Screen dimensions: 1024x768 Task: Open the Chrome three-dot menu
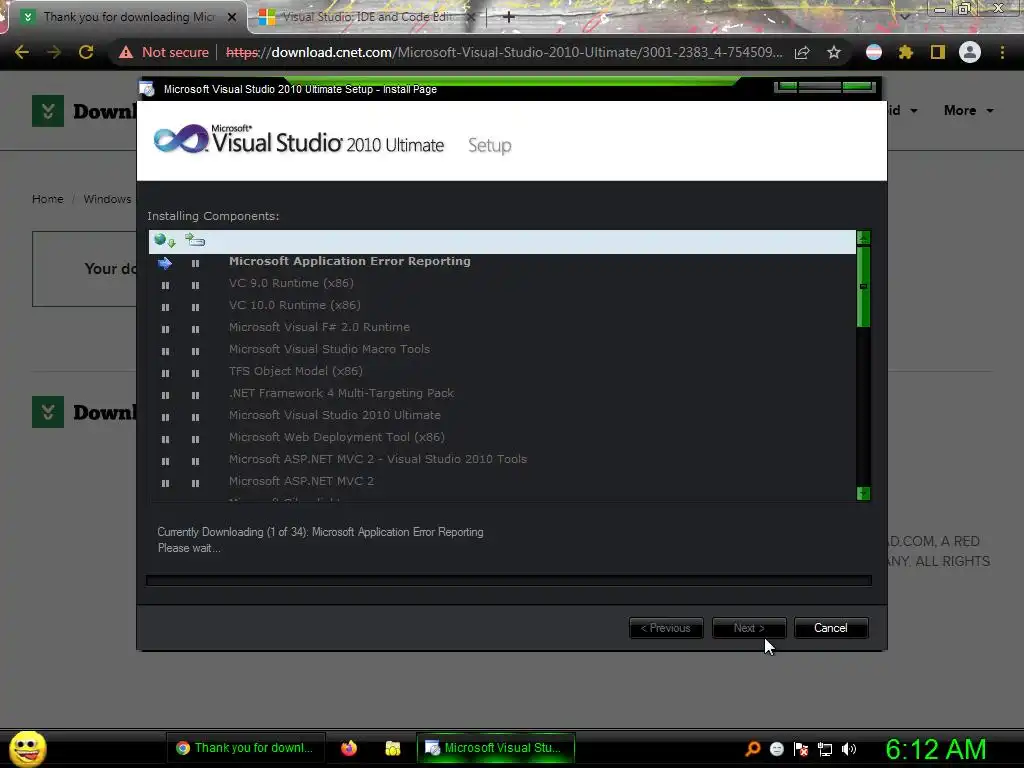[x=1002, y=52]
